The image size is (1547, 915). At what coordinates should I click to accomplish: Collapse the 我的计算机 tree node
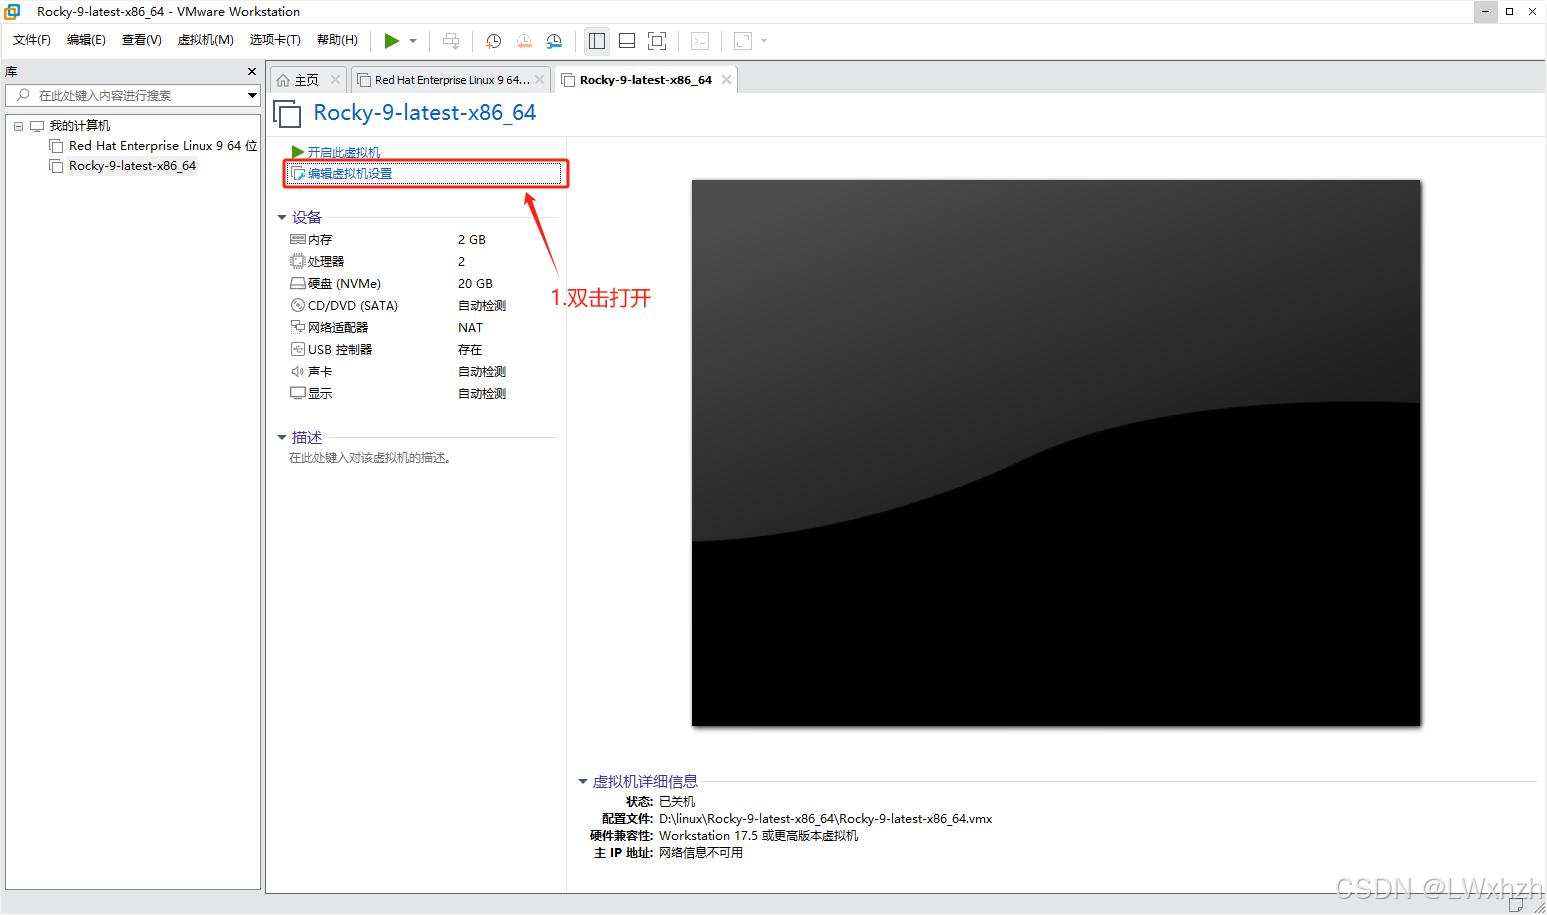coord(18,126)
